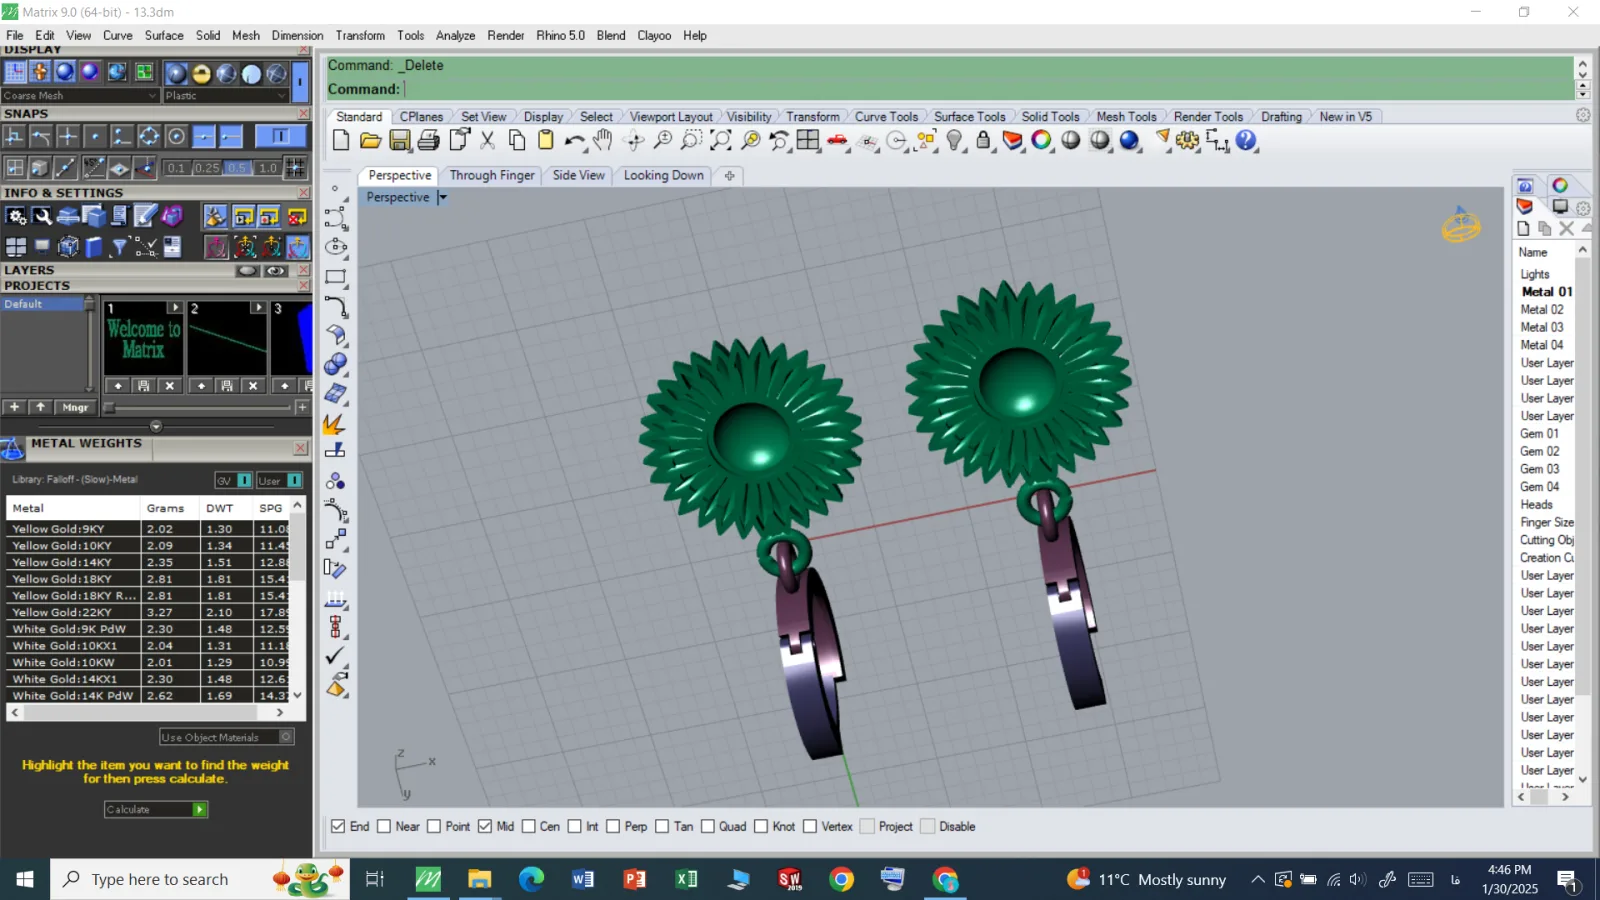1600x900 pixels.
Task: Enable the Near osnap checkbox
Action: click(x=384, y=826)
